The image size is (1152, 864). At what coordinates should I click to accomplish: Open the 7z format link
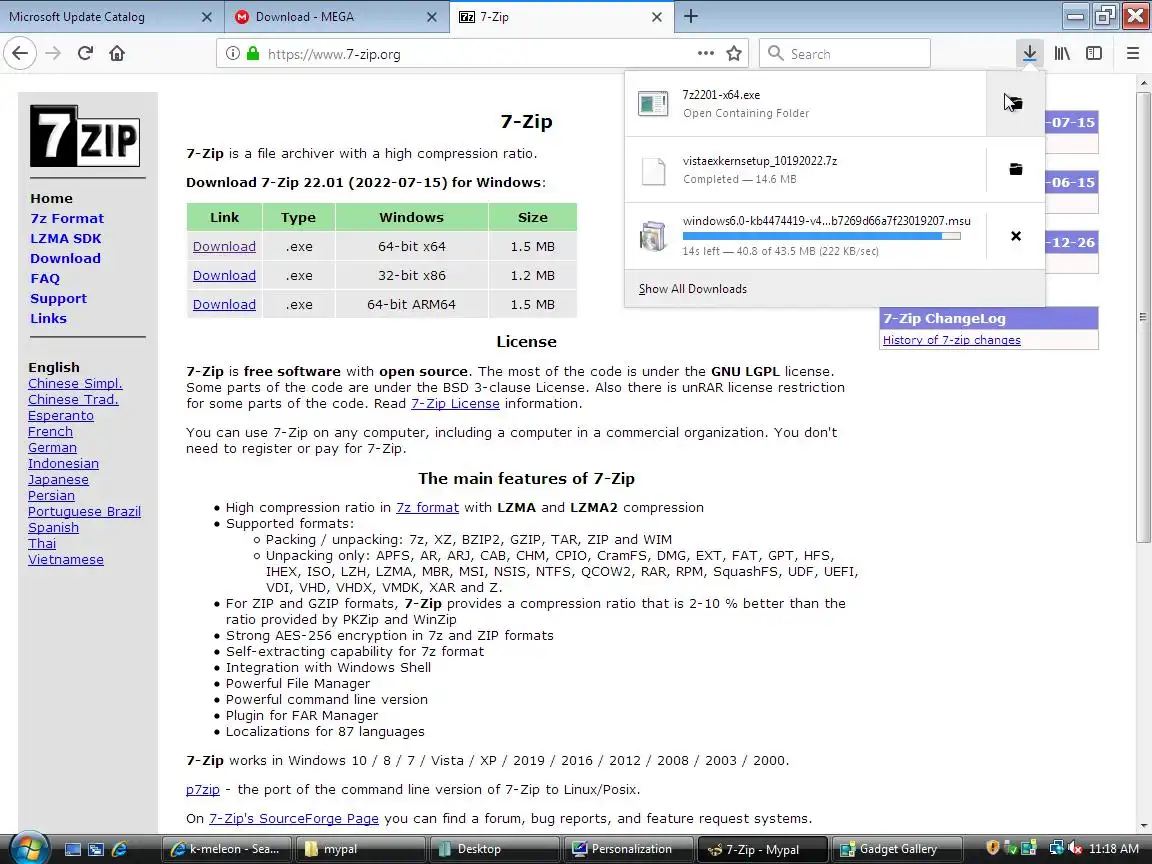427,508
